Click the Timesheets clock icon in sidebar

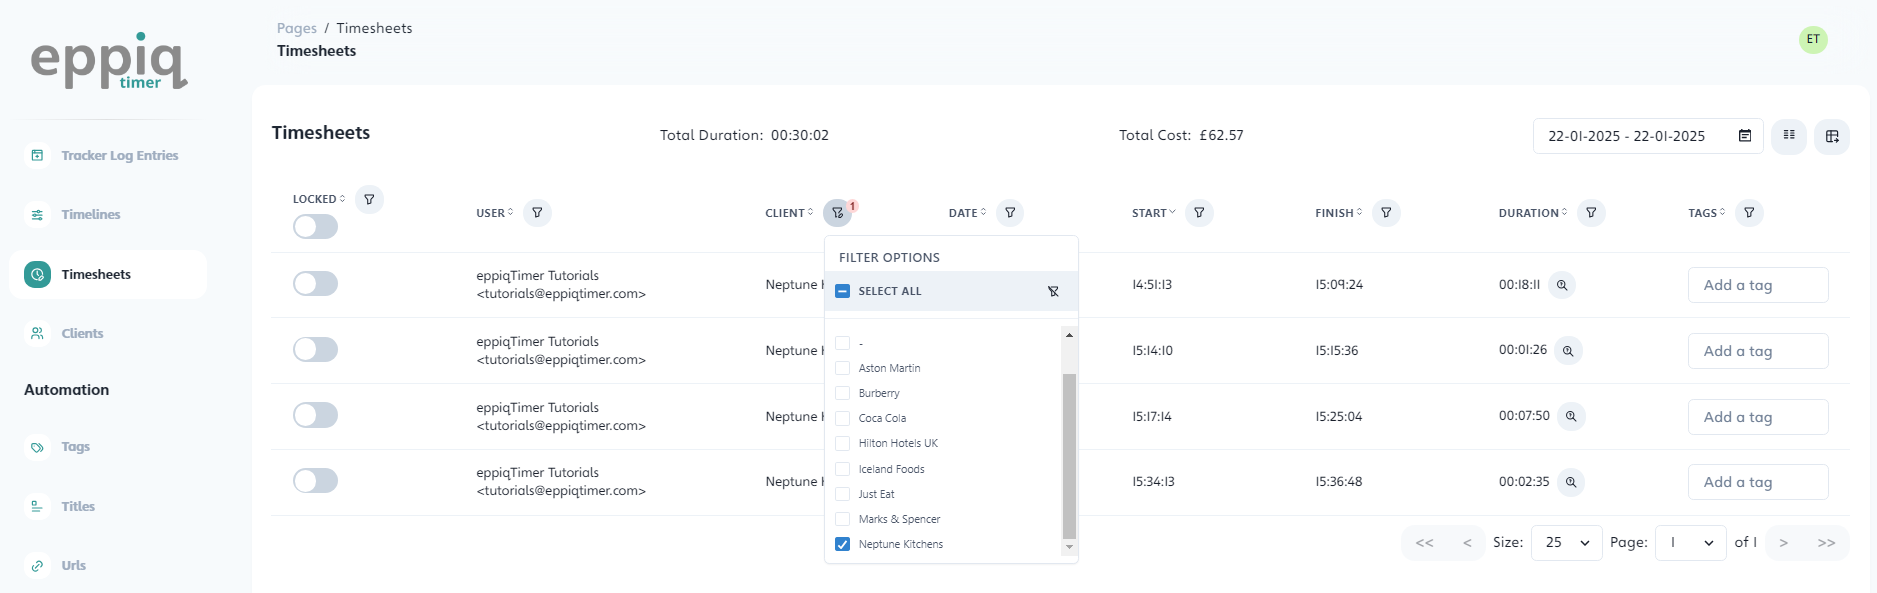37,274
